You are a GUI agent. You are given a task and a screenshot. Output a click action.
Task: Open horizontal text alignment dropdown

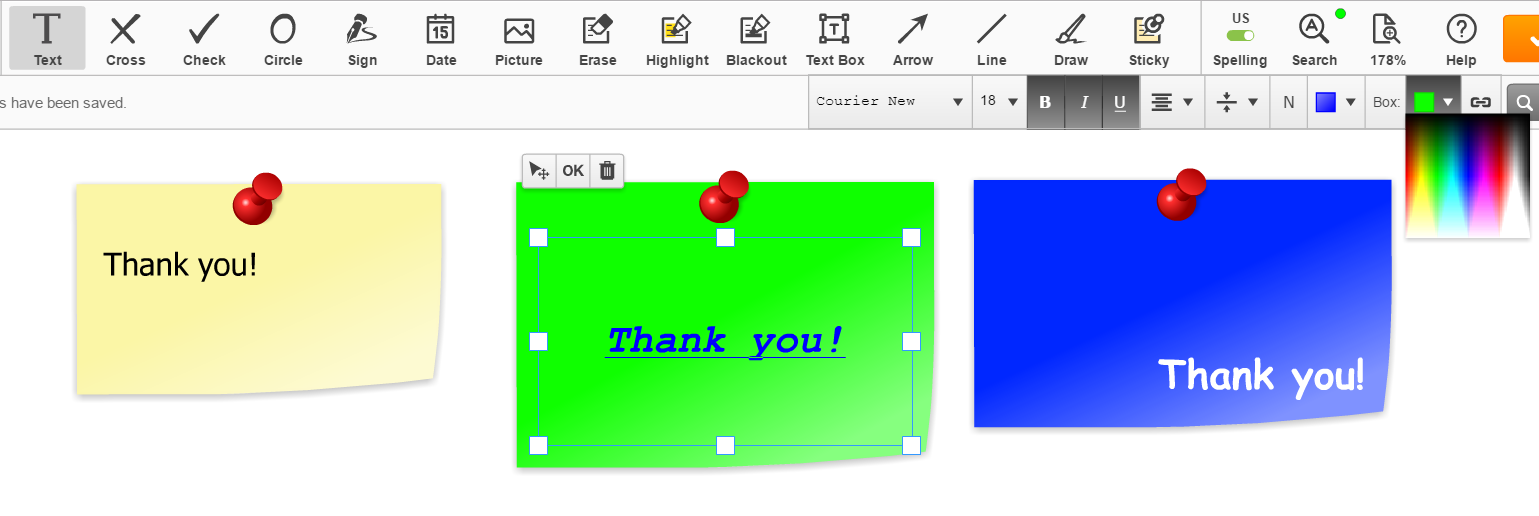(1172, 102)
